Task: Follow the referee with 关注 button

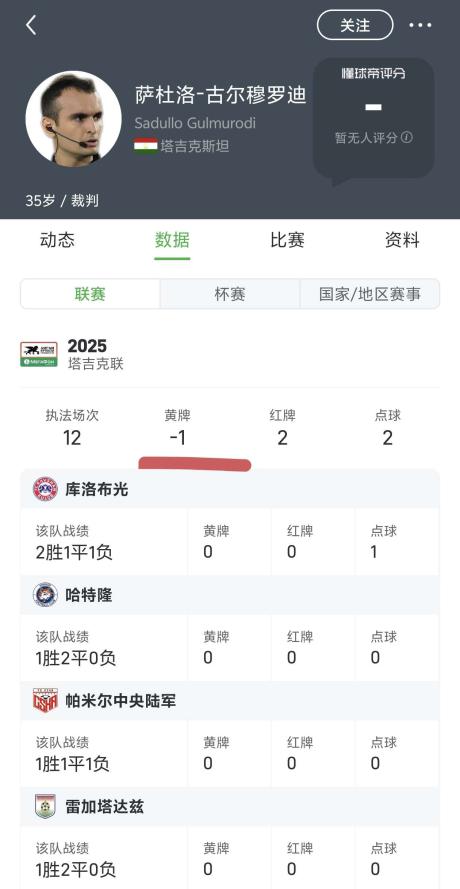Action: pos(355,26)
